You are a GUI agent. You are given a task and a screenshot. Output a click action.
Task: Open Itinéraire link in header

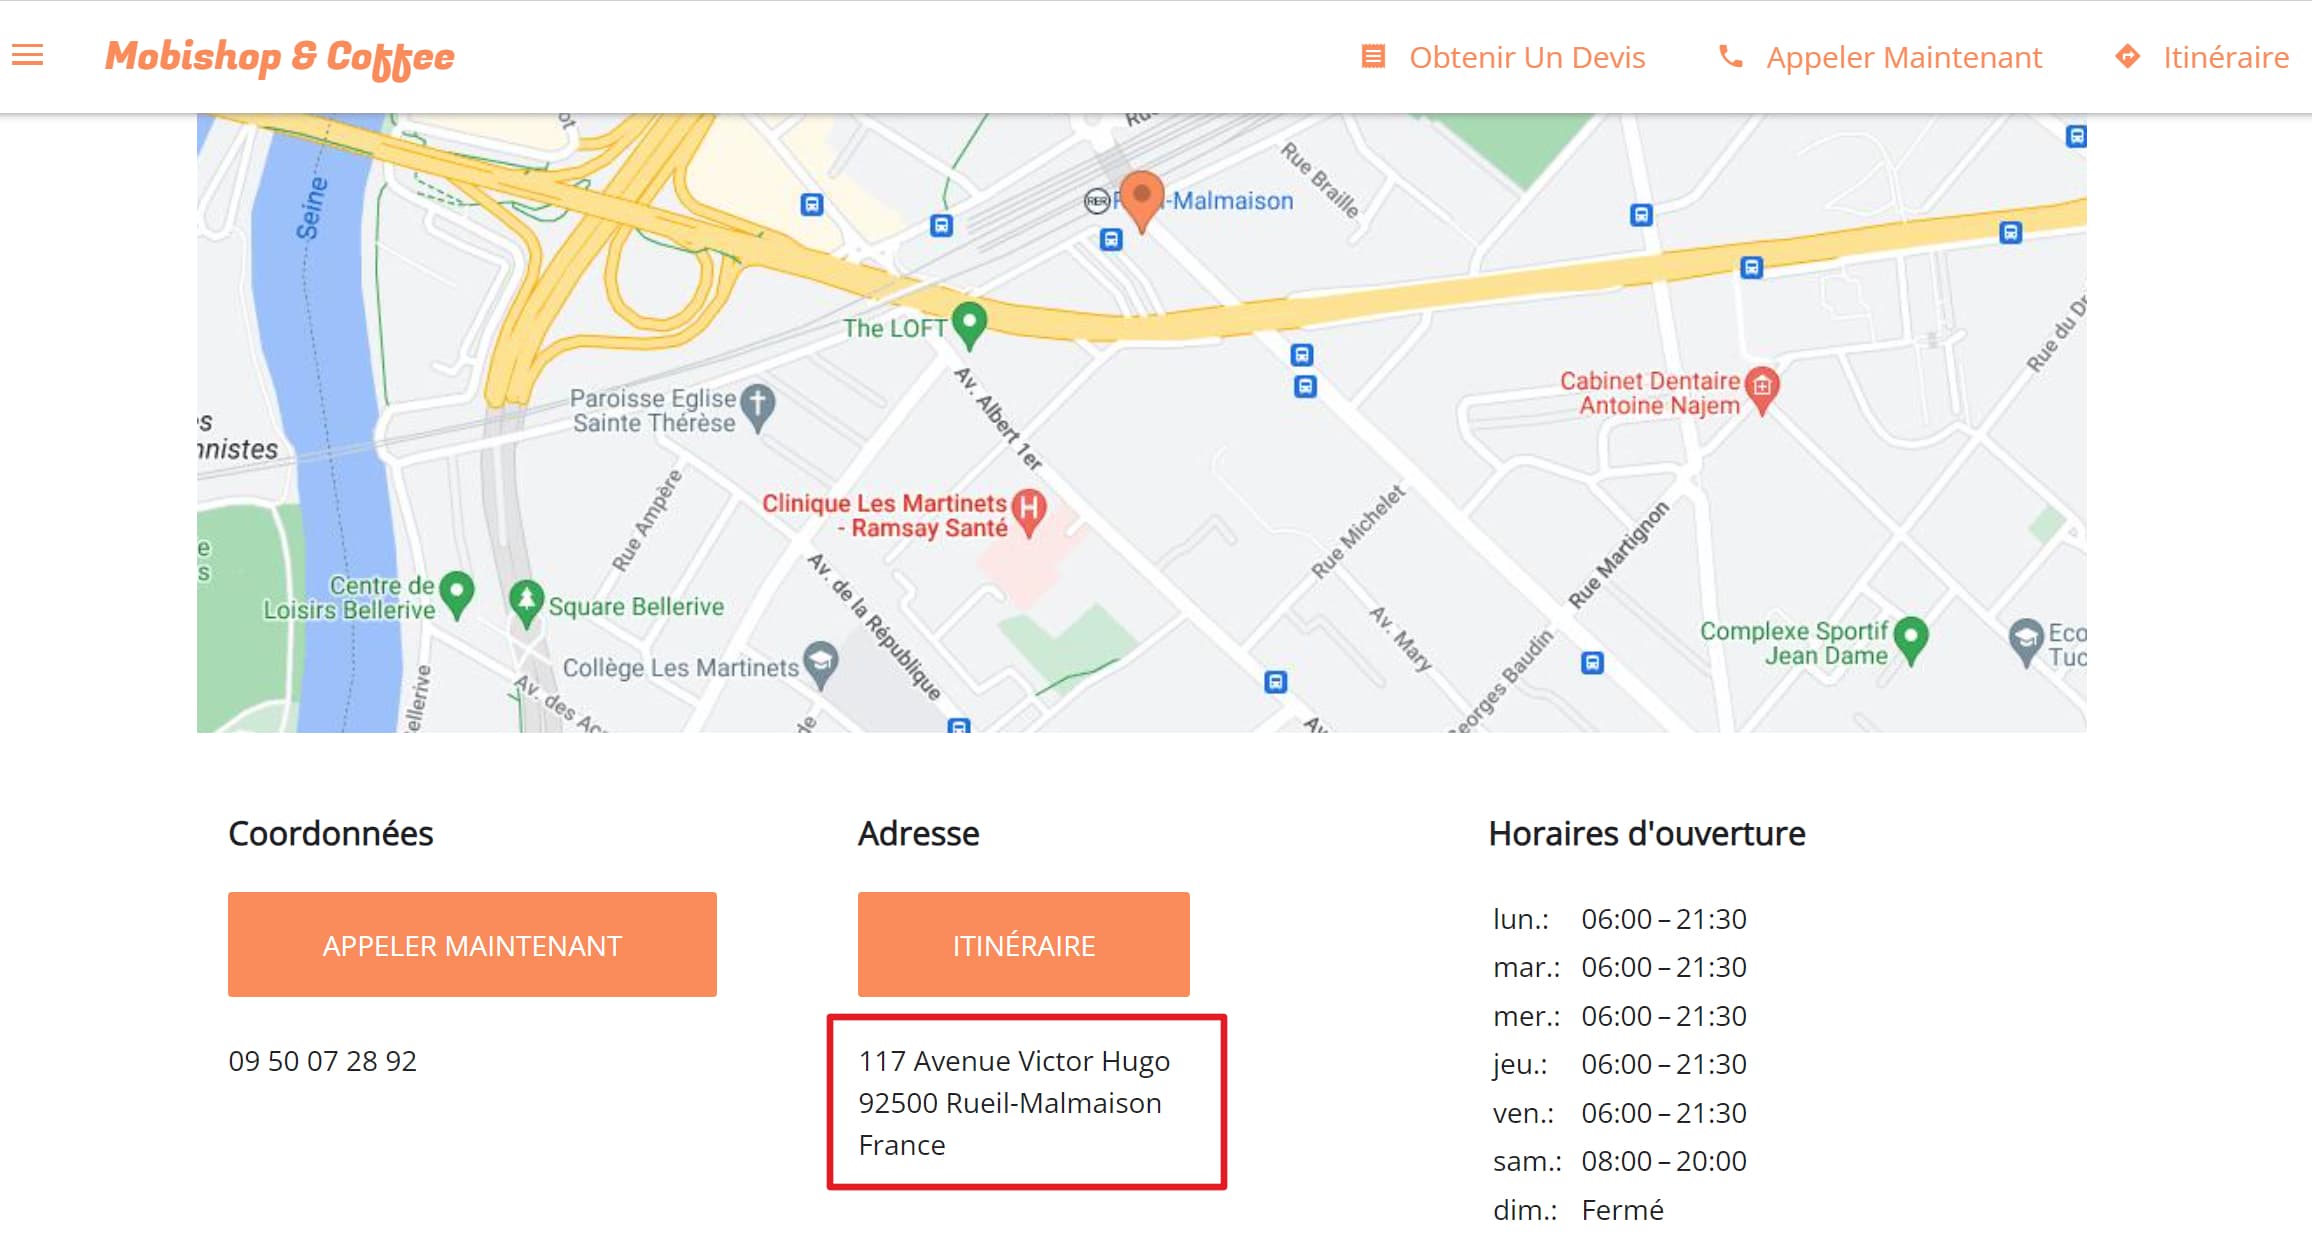[x=2225, y=57]
